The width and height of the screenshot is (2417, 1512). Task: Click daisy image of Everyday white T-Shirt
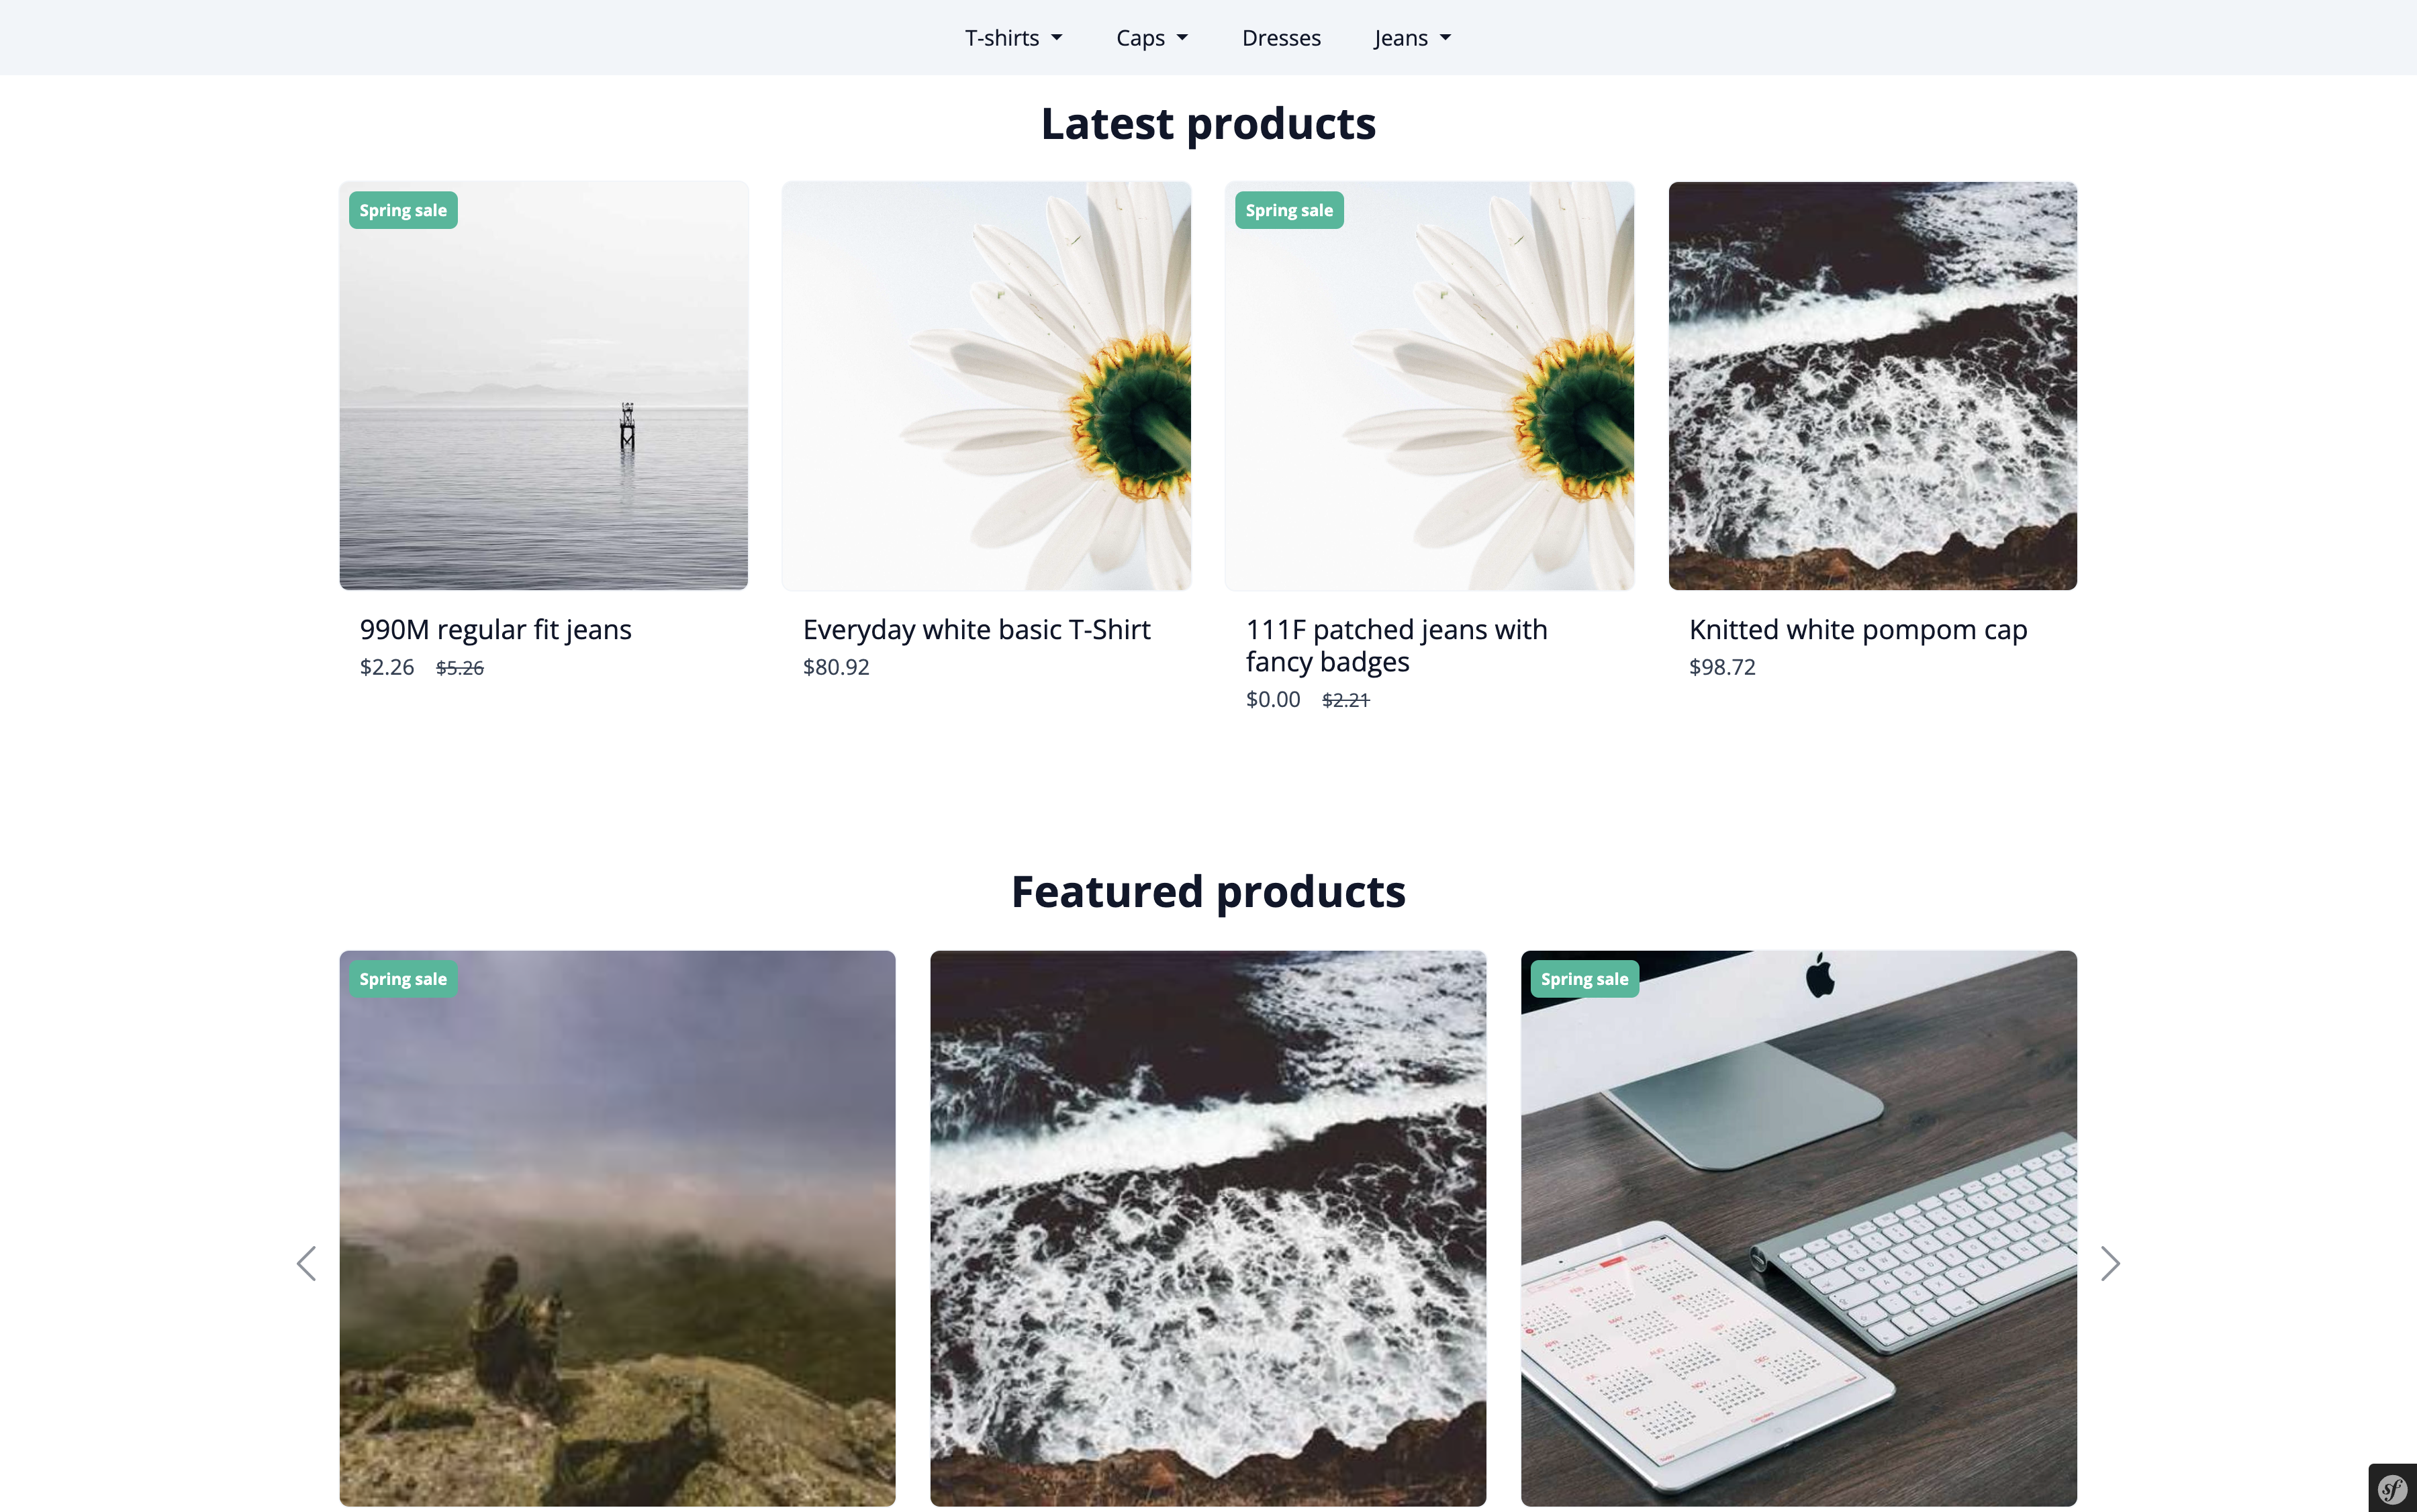click(986, 385)
